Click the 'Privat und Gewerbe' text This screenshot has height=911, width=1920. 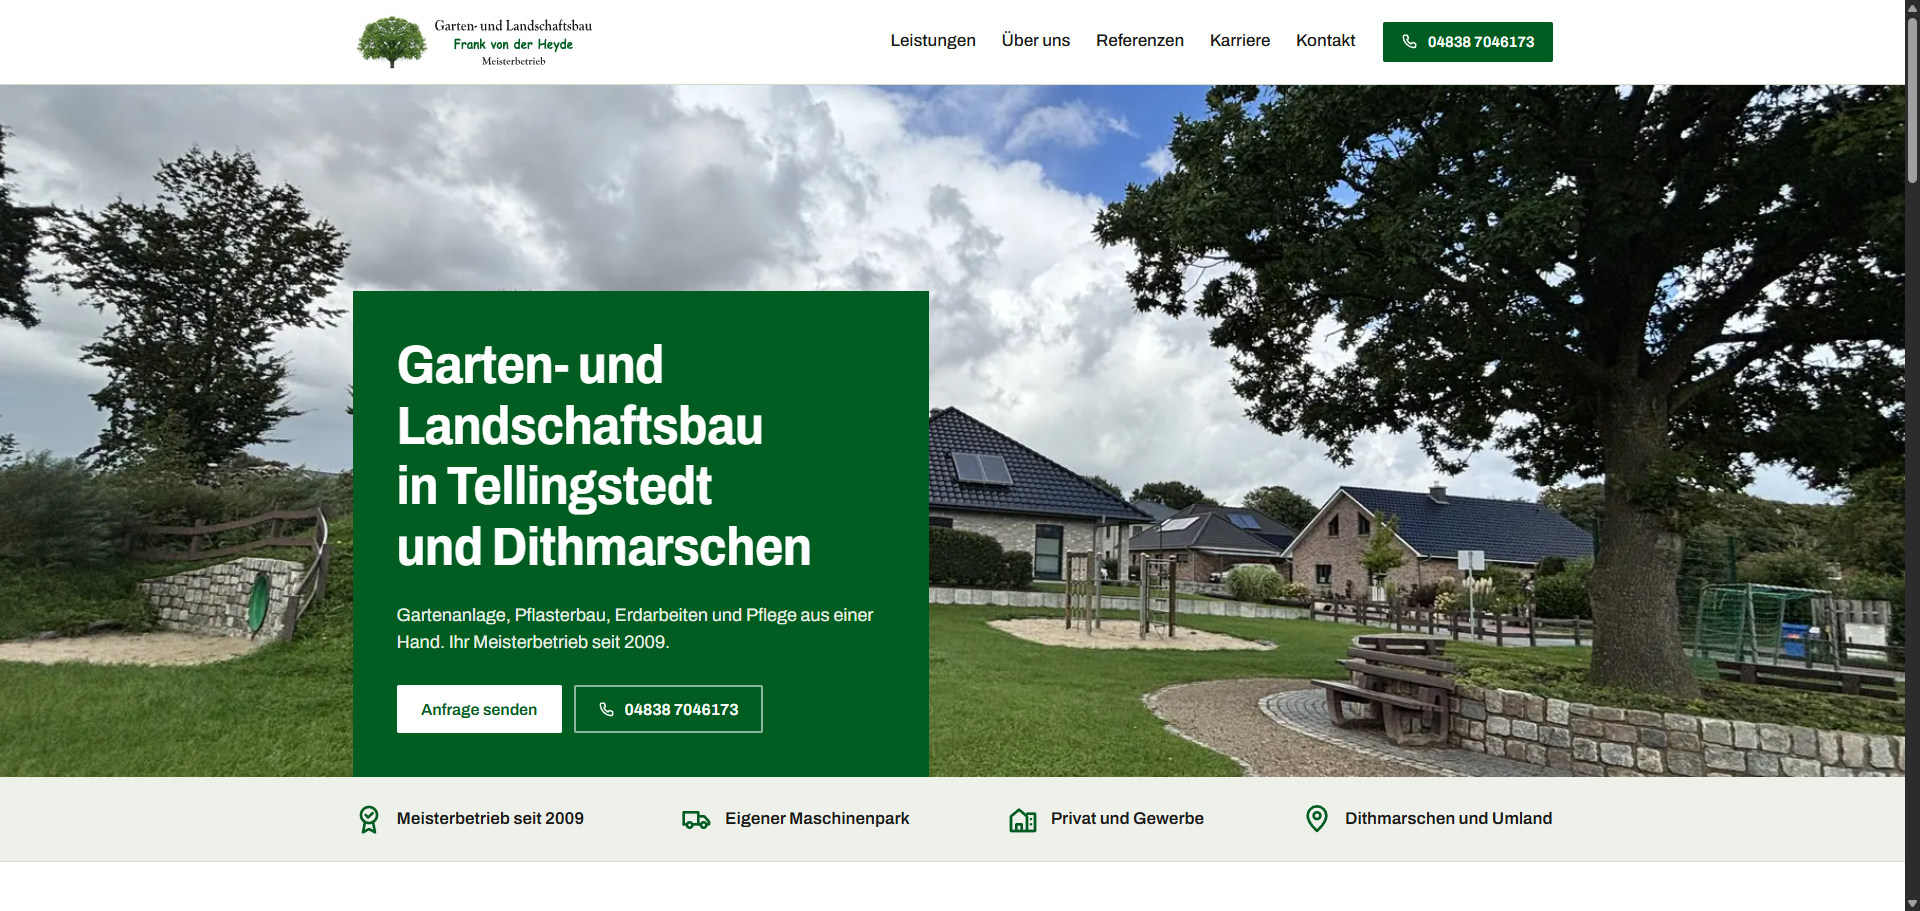tap(1127, 819)
